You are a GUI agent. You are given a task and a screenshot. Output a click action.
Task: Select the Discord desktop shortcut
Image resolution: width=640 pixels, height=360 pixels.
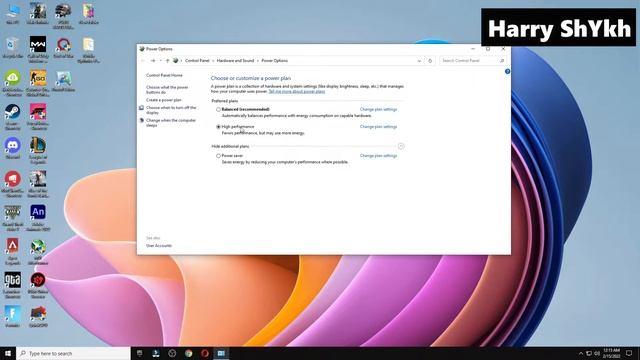[13, 148]
